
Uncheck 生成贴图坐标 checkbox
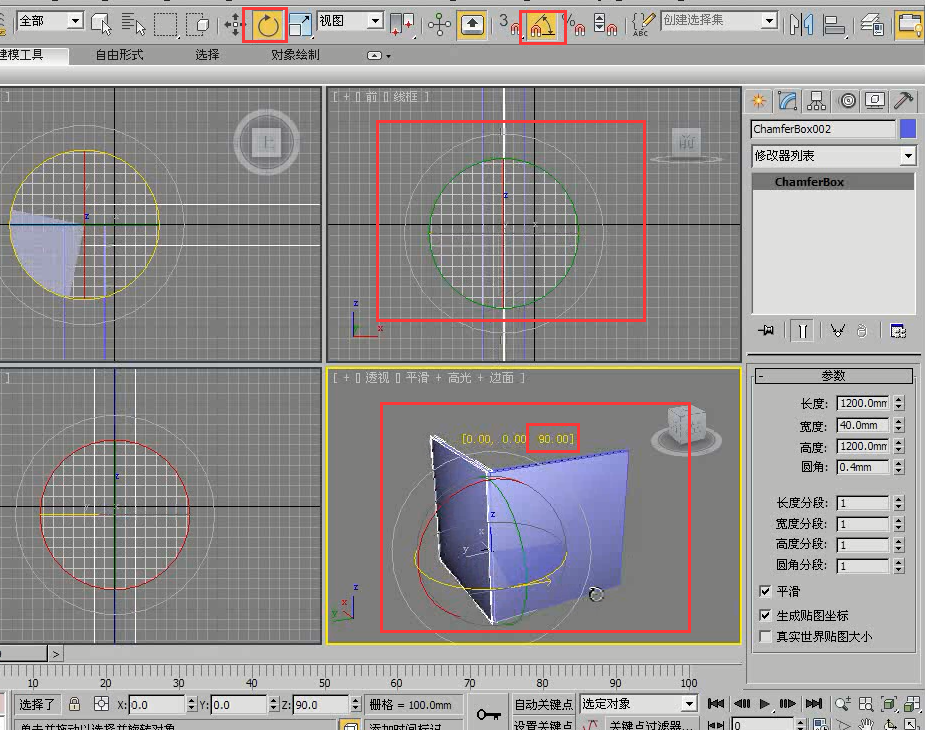[765, 615]
